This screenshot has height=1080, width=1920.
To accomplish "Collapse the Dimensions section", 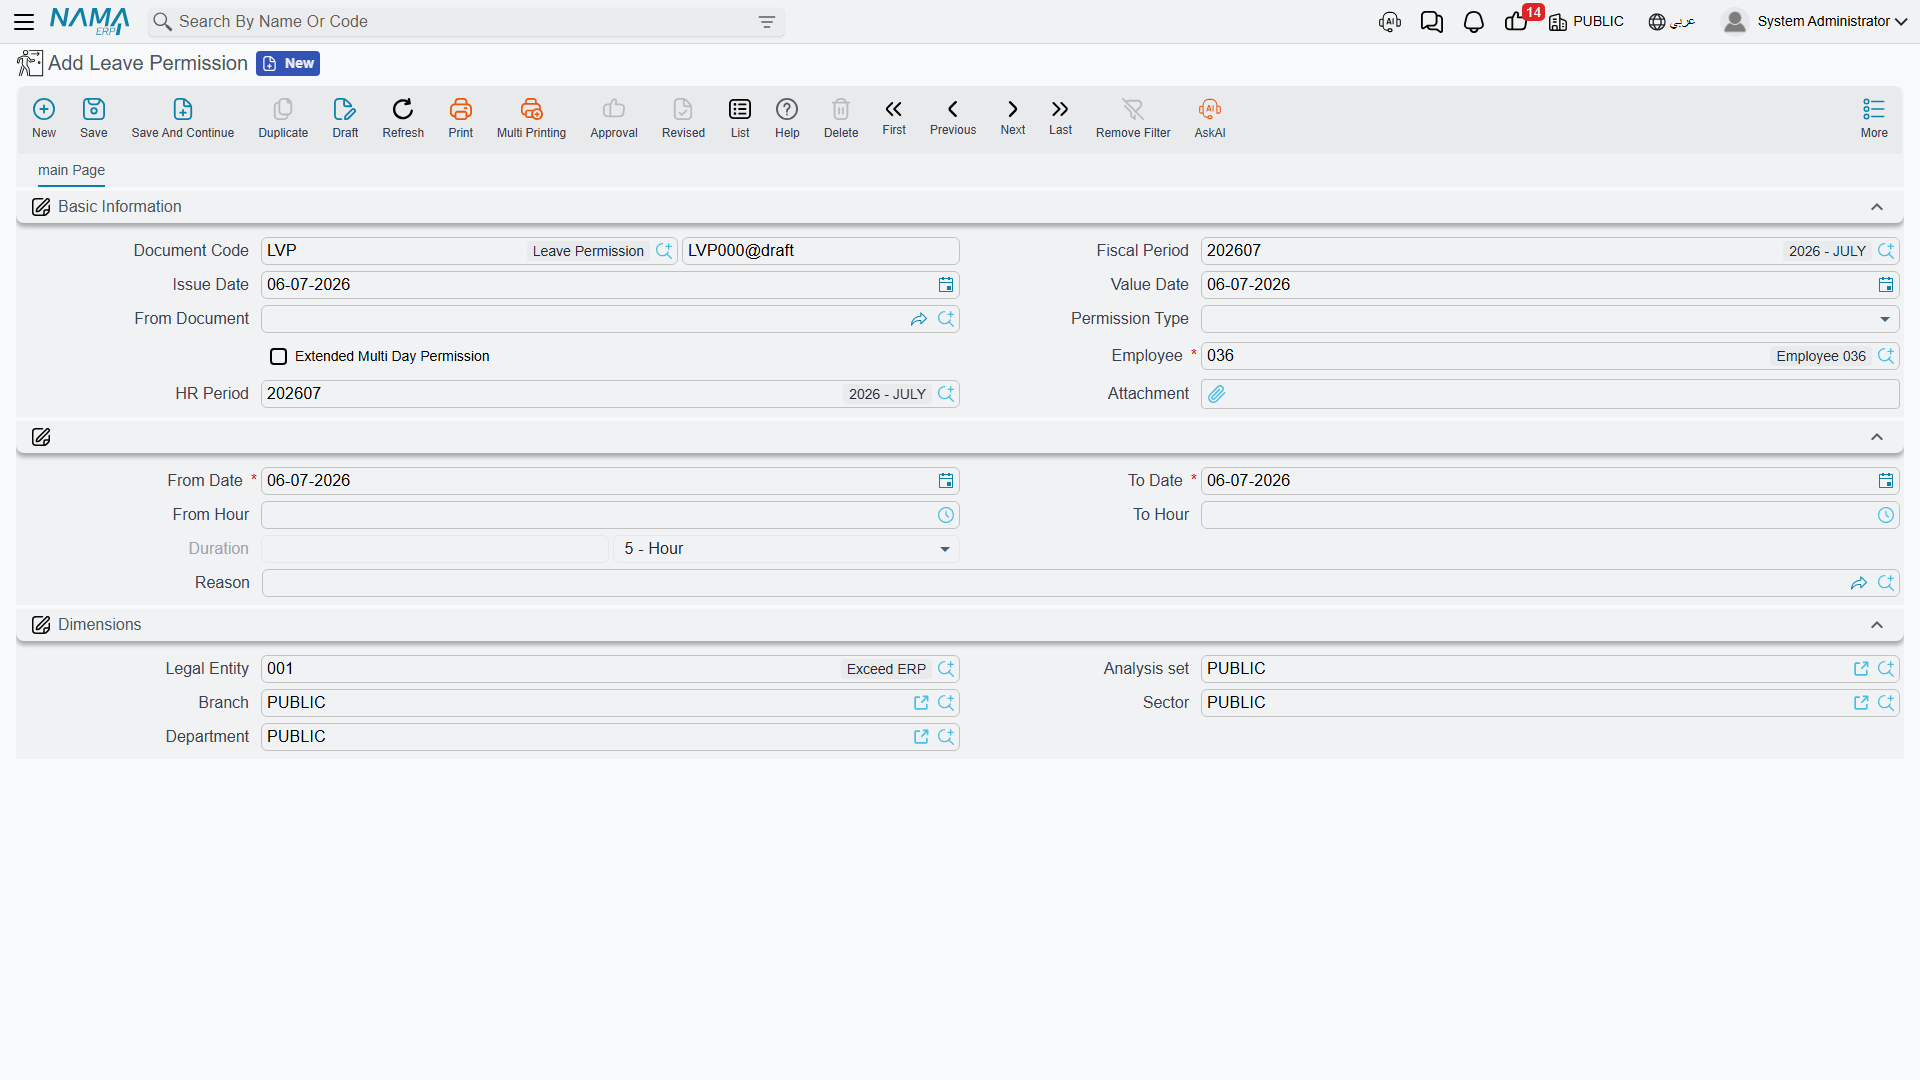I will pos(1876,625).
